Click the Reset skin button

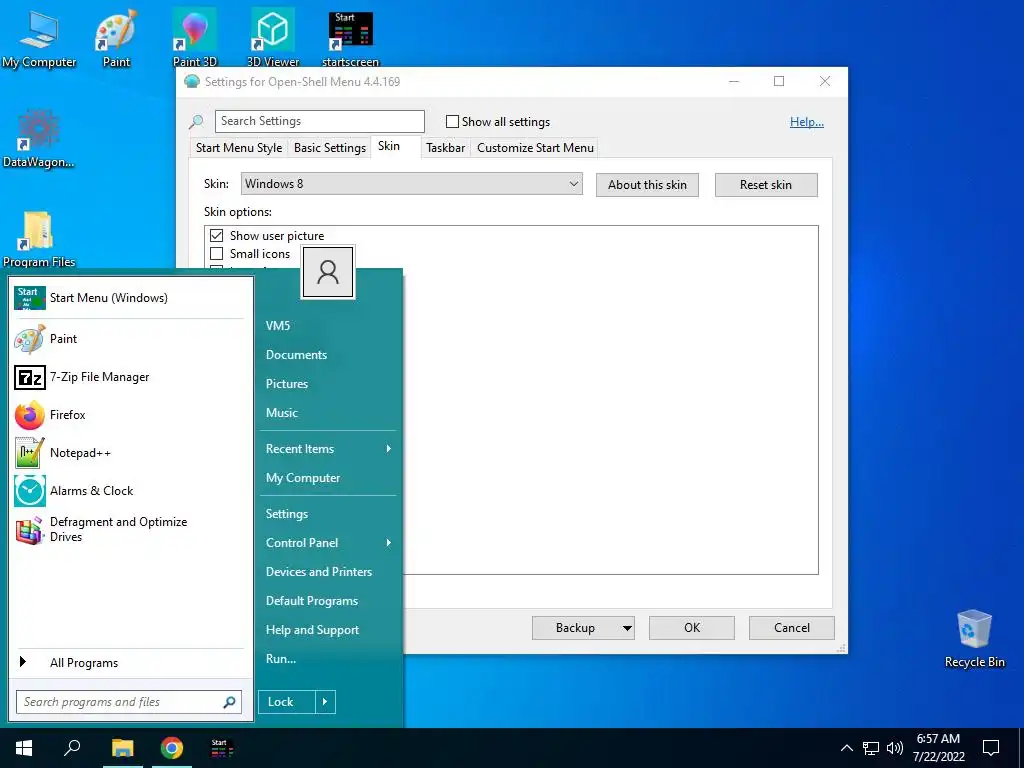point(766,185)
